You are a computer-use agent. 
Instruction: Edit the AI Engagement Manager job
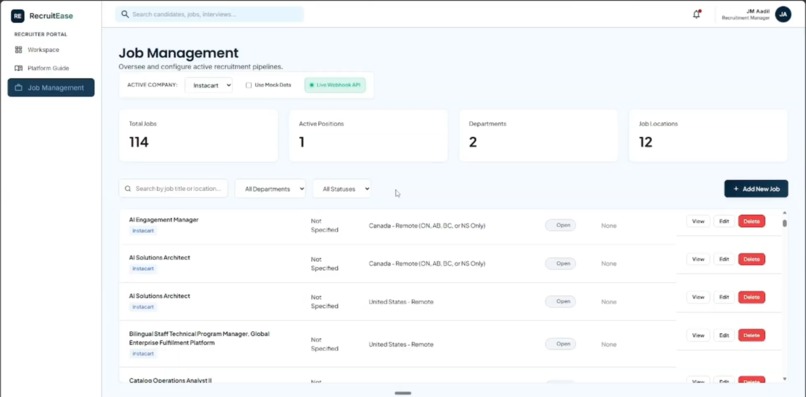[724, 221]
